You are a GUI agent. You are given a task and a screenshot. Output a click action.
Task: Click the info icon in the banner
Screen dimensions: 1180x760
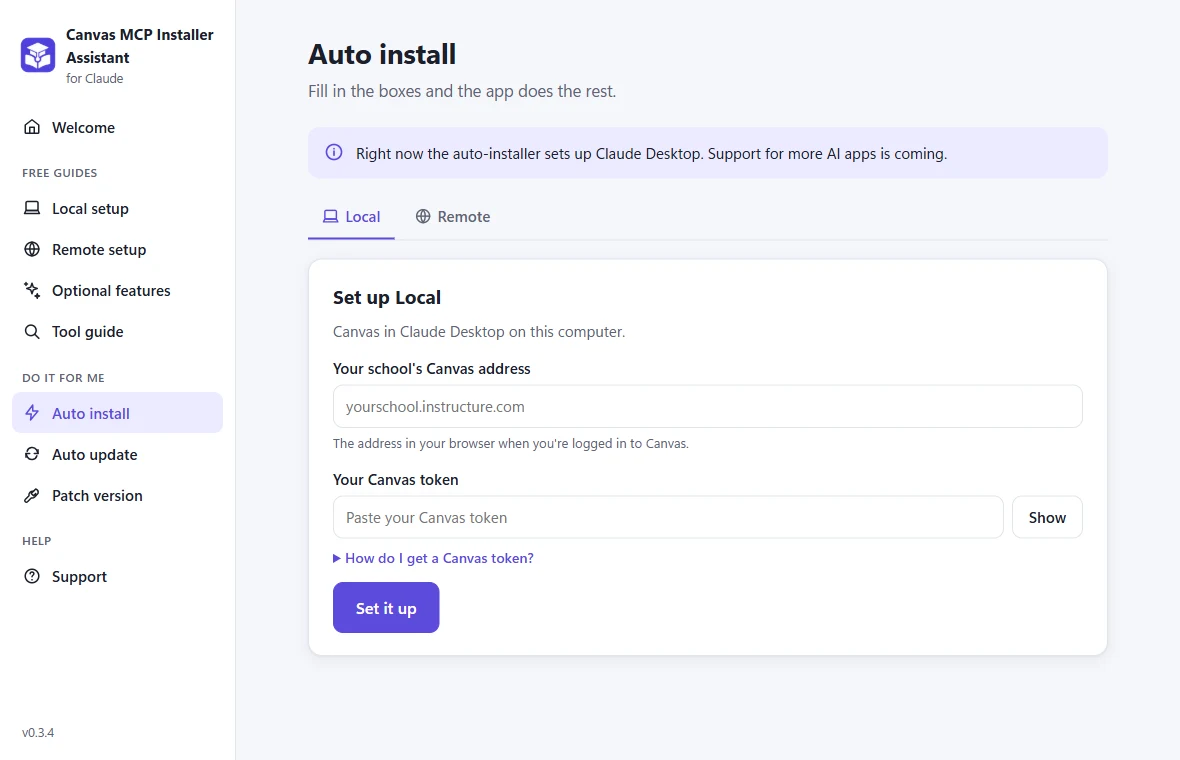(x=333, y=153)
